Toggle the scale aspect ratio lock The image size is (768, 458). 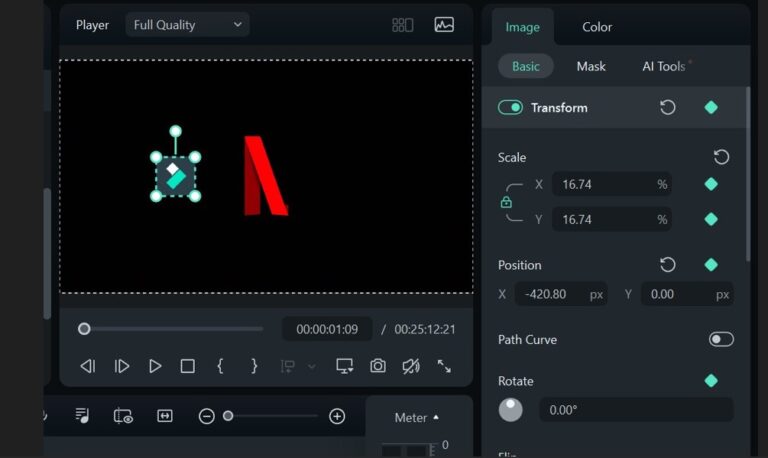click(x=506, y=202)
